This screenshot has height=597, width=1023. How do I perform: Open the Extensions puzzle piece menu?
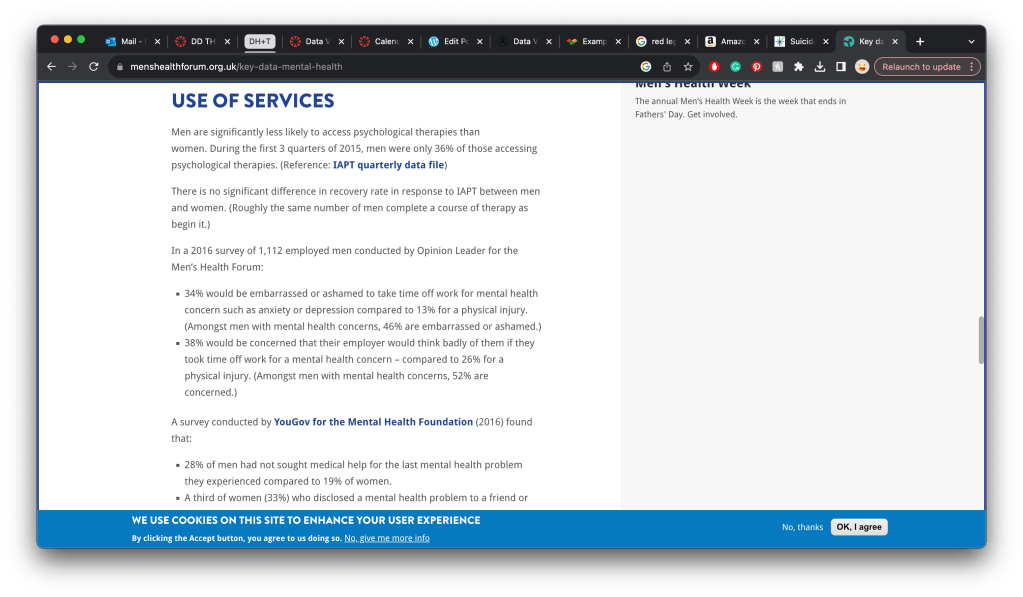(x=798, y=67)
